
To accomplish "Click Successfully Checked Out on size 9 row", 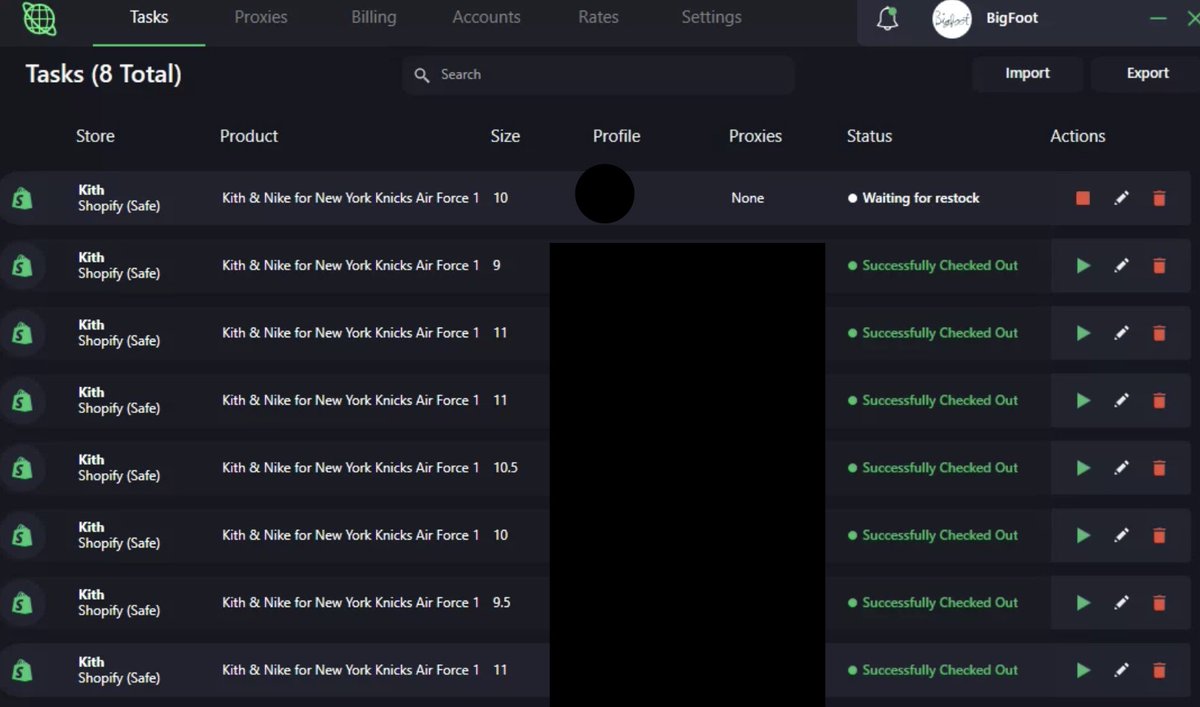I will point(940,266).
